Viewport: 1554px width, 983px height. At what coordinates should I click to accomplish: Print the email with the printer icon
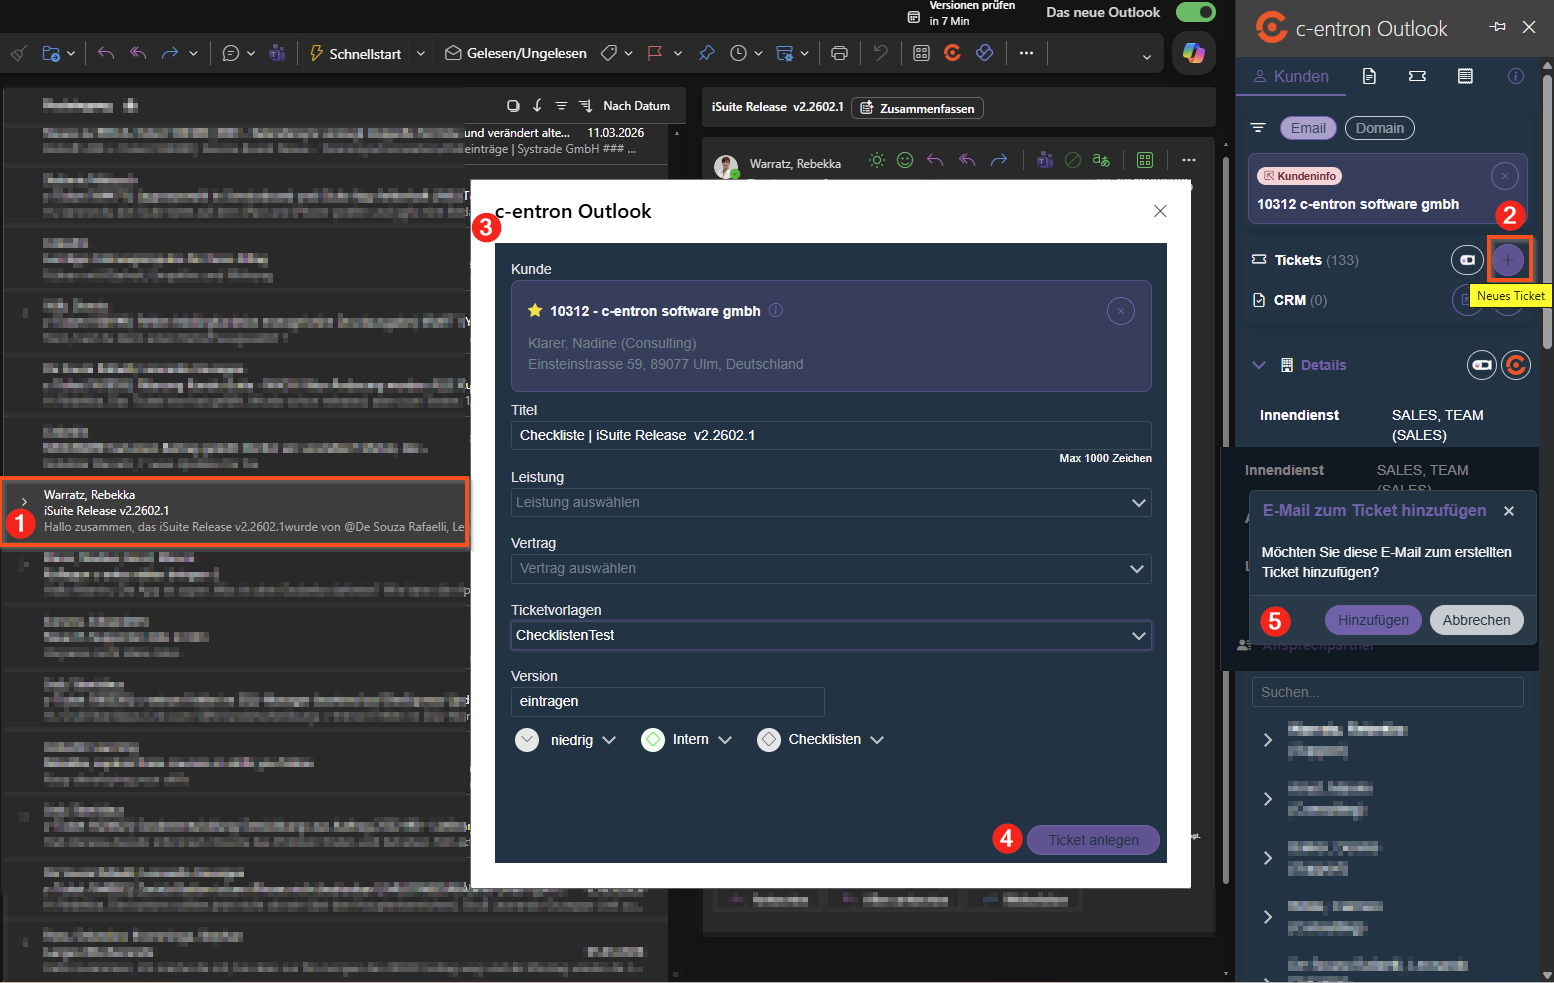(839, 53)
